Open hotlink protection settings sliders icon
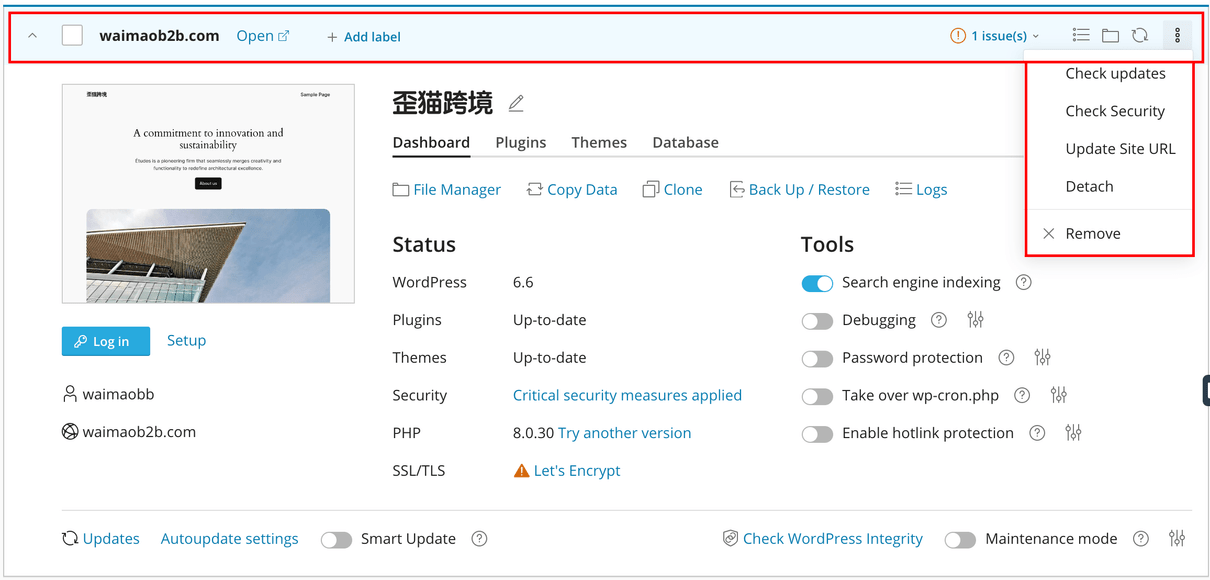Image resolution: width=1210 pixels, height=580 pixels. click(1073, 432)
